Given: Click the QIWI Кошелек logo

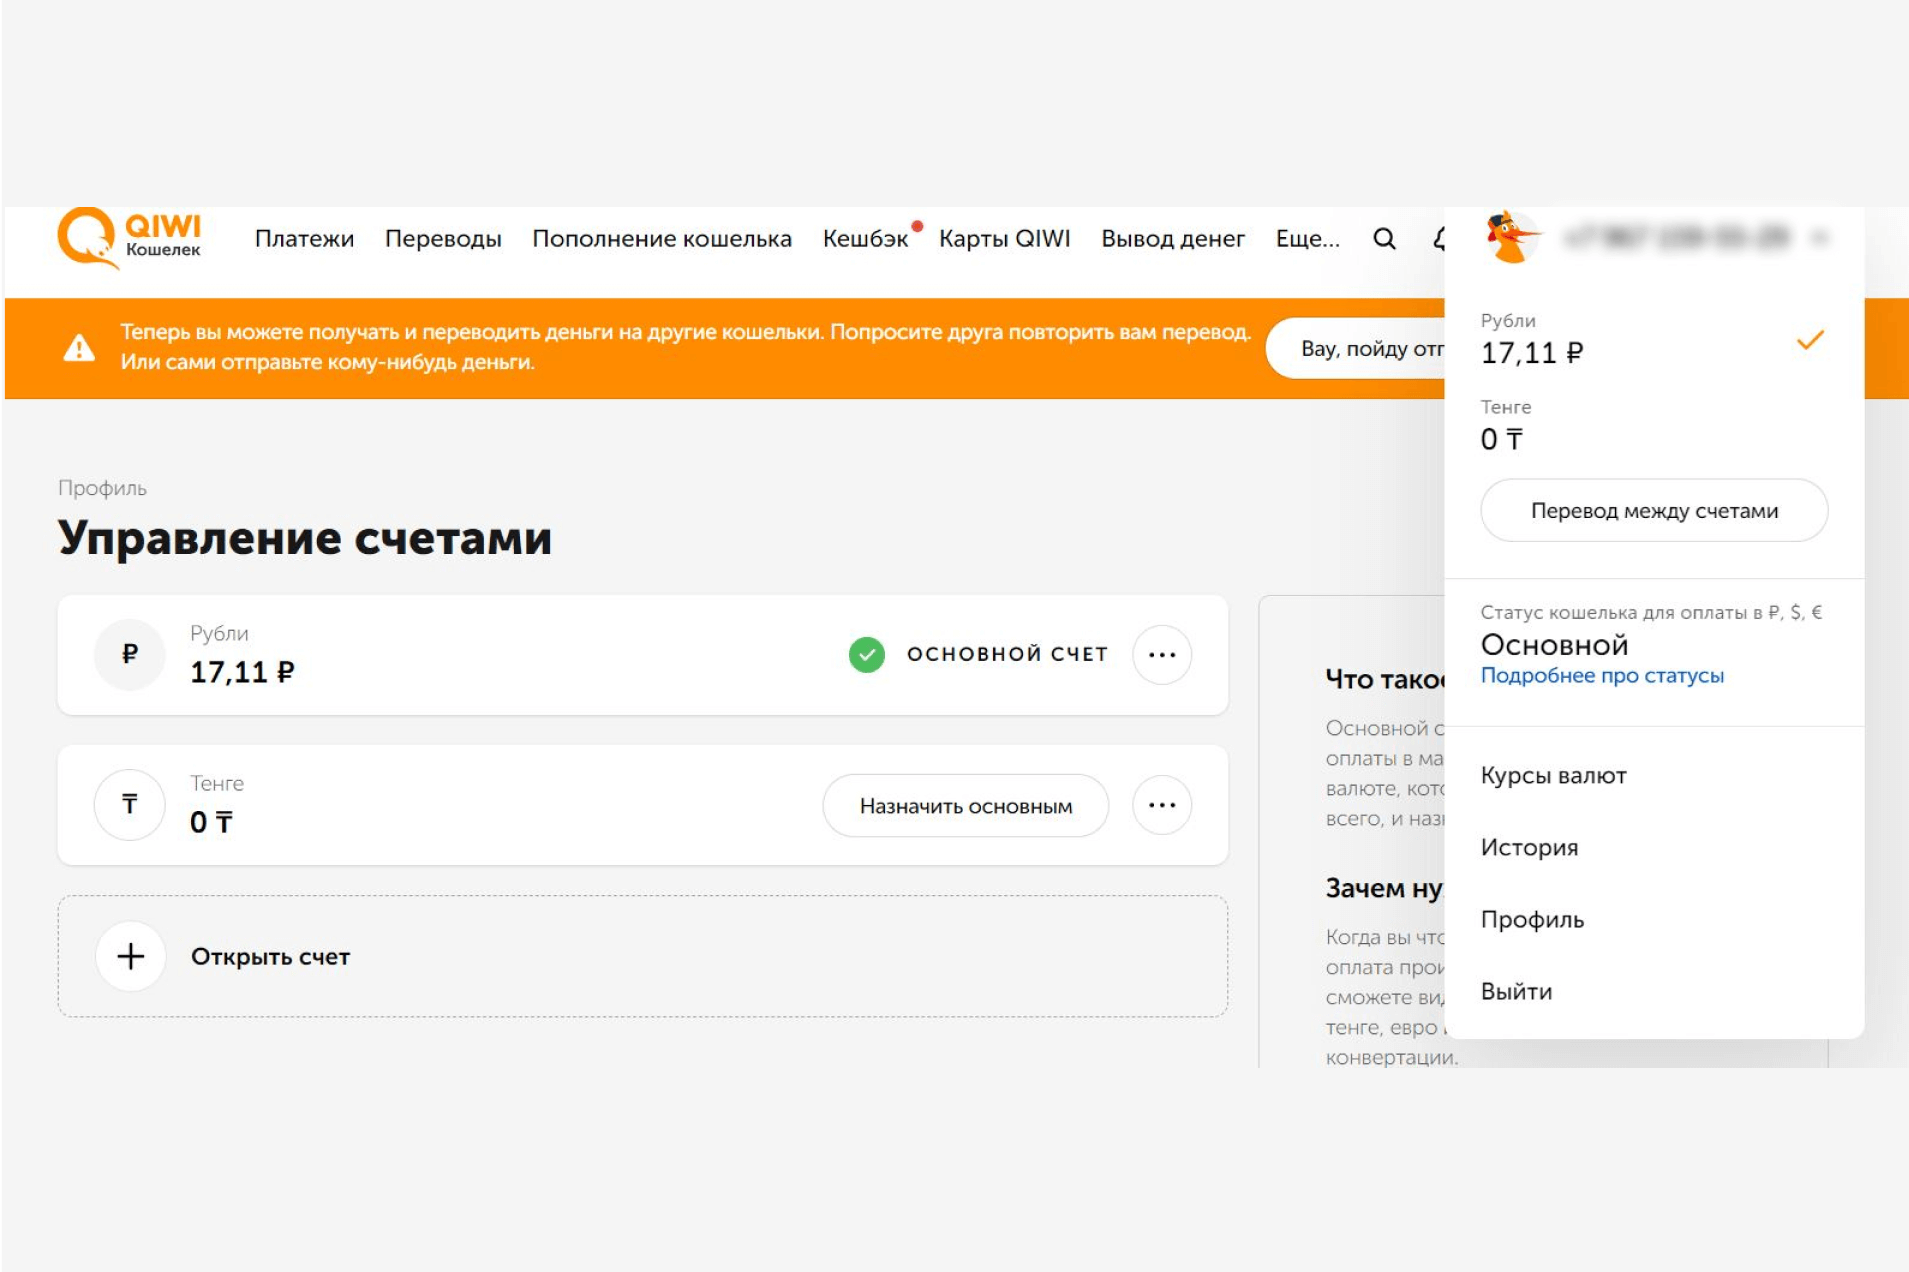Looking at the screenshot, I should point(130,239).
